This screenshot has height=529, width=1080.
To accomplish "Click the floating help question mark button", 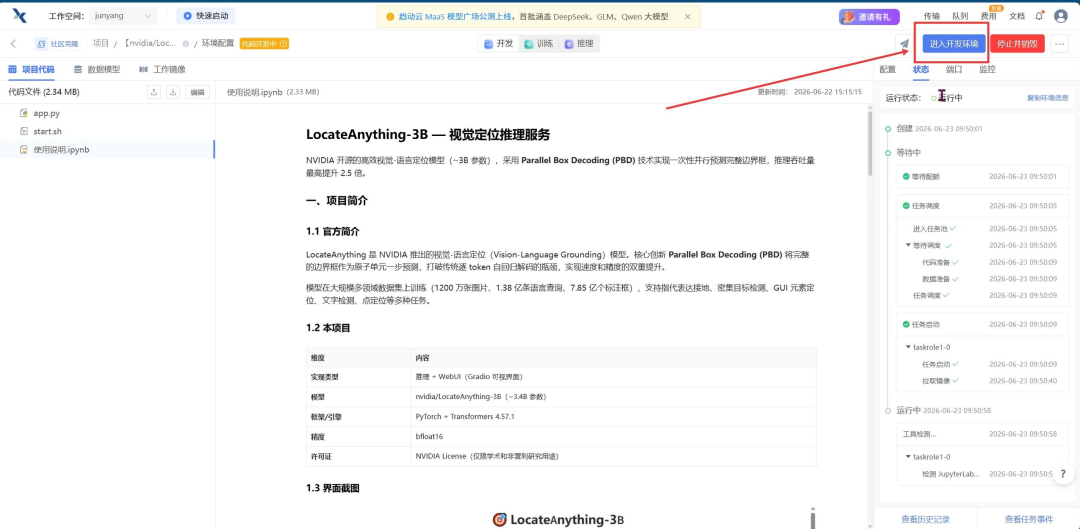I will [x=1063, y=473].
